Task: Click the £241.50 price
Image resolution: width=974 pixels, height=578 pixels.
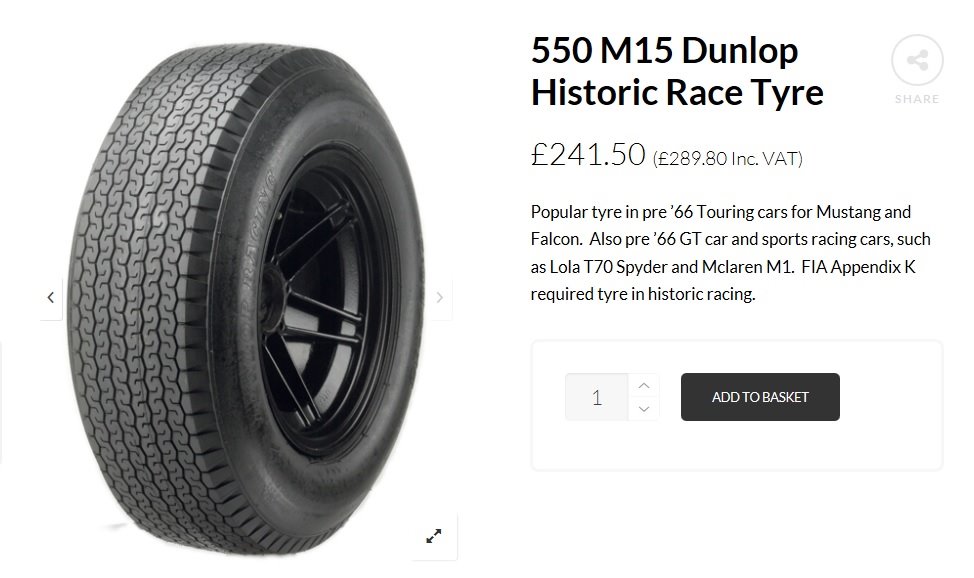Action: coord(587,154)
